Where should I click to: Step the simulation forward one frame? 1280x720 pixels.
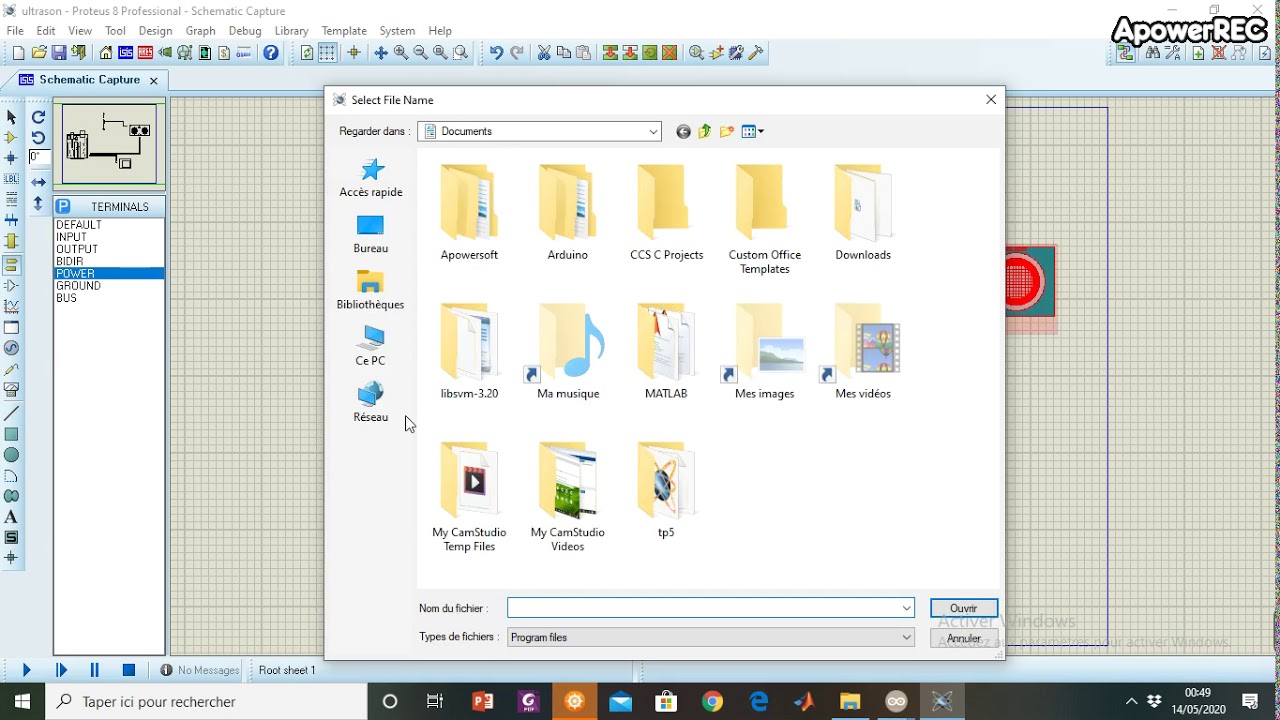pos(61,670)
